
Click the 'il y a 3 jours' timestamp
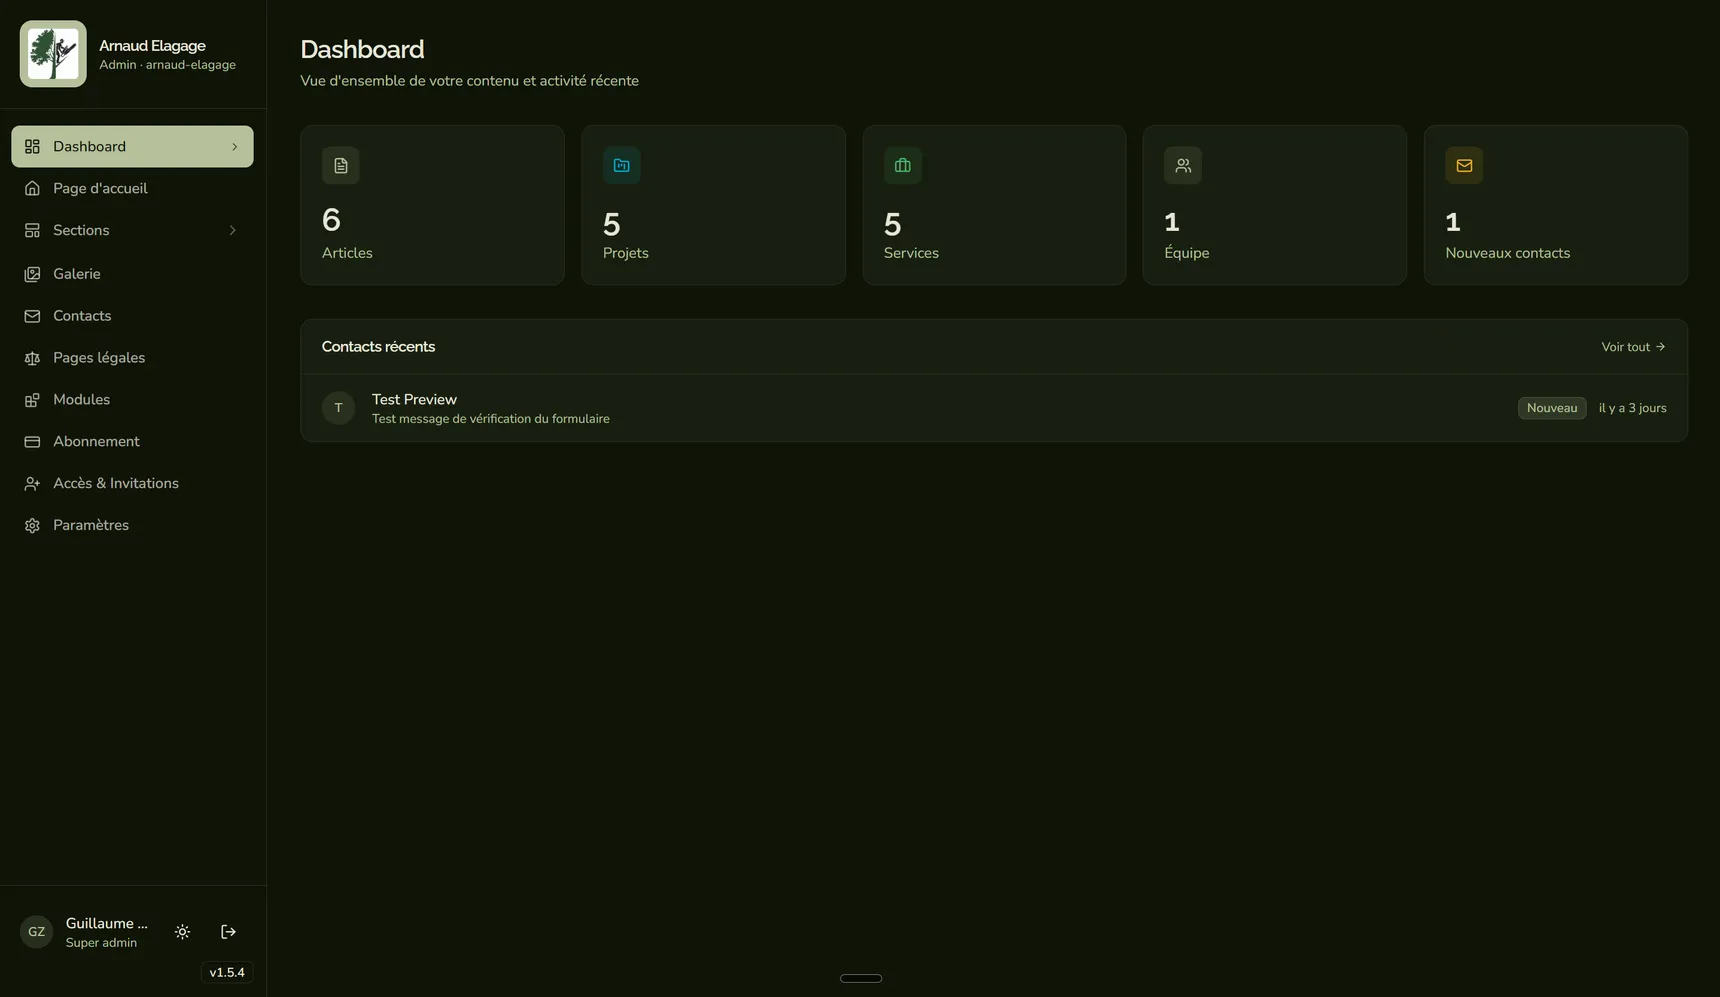pyautogui.click(x=1633, y=408)
